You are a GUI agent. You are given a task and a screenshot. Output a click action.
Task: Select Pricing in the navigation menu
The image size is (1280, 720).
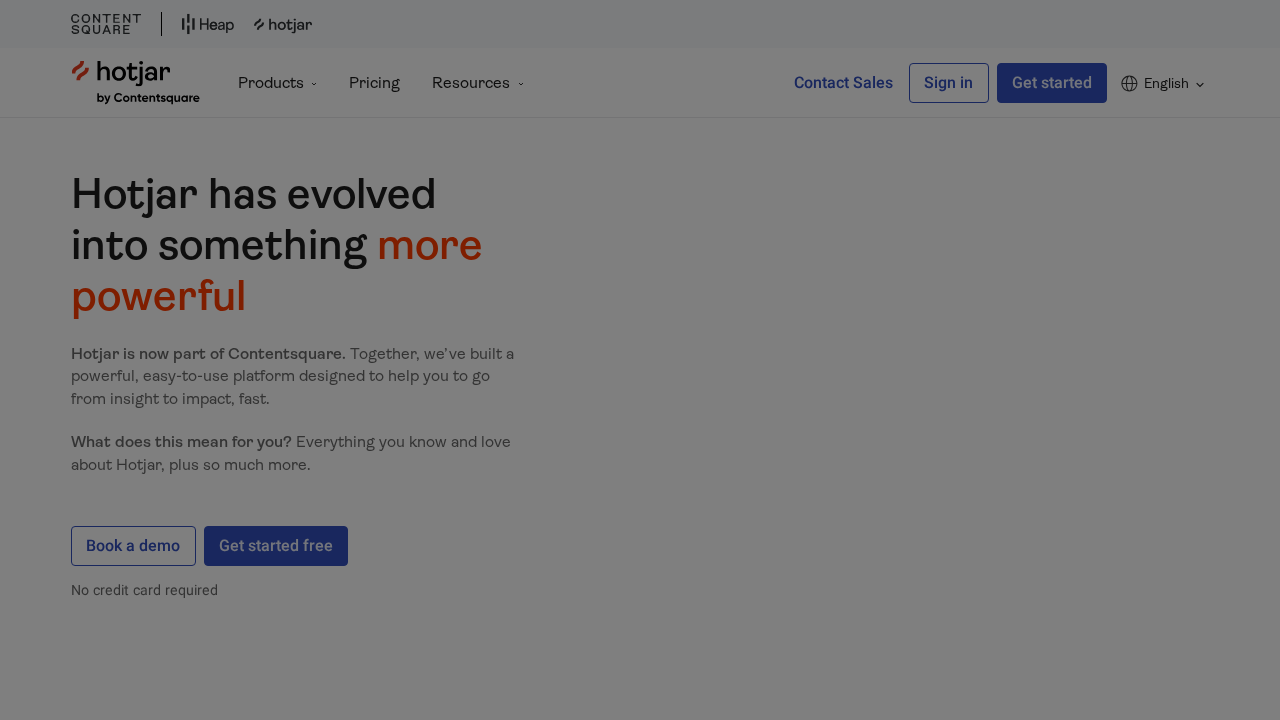click(374, 82)
